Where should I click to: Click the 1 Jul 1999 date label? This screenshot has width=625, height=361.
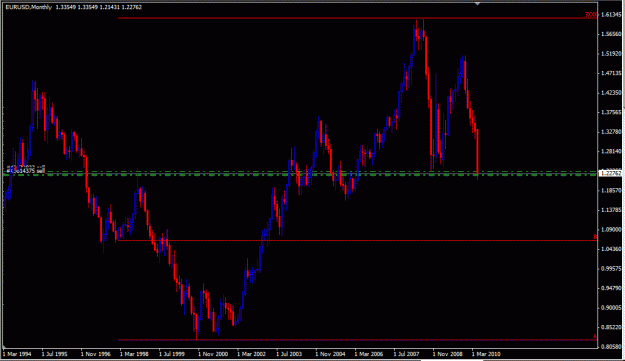point(172,354)
